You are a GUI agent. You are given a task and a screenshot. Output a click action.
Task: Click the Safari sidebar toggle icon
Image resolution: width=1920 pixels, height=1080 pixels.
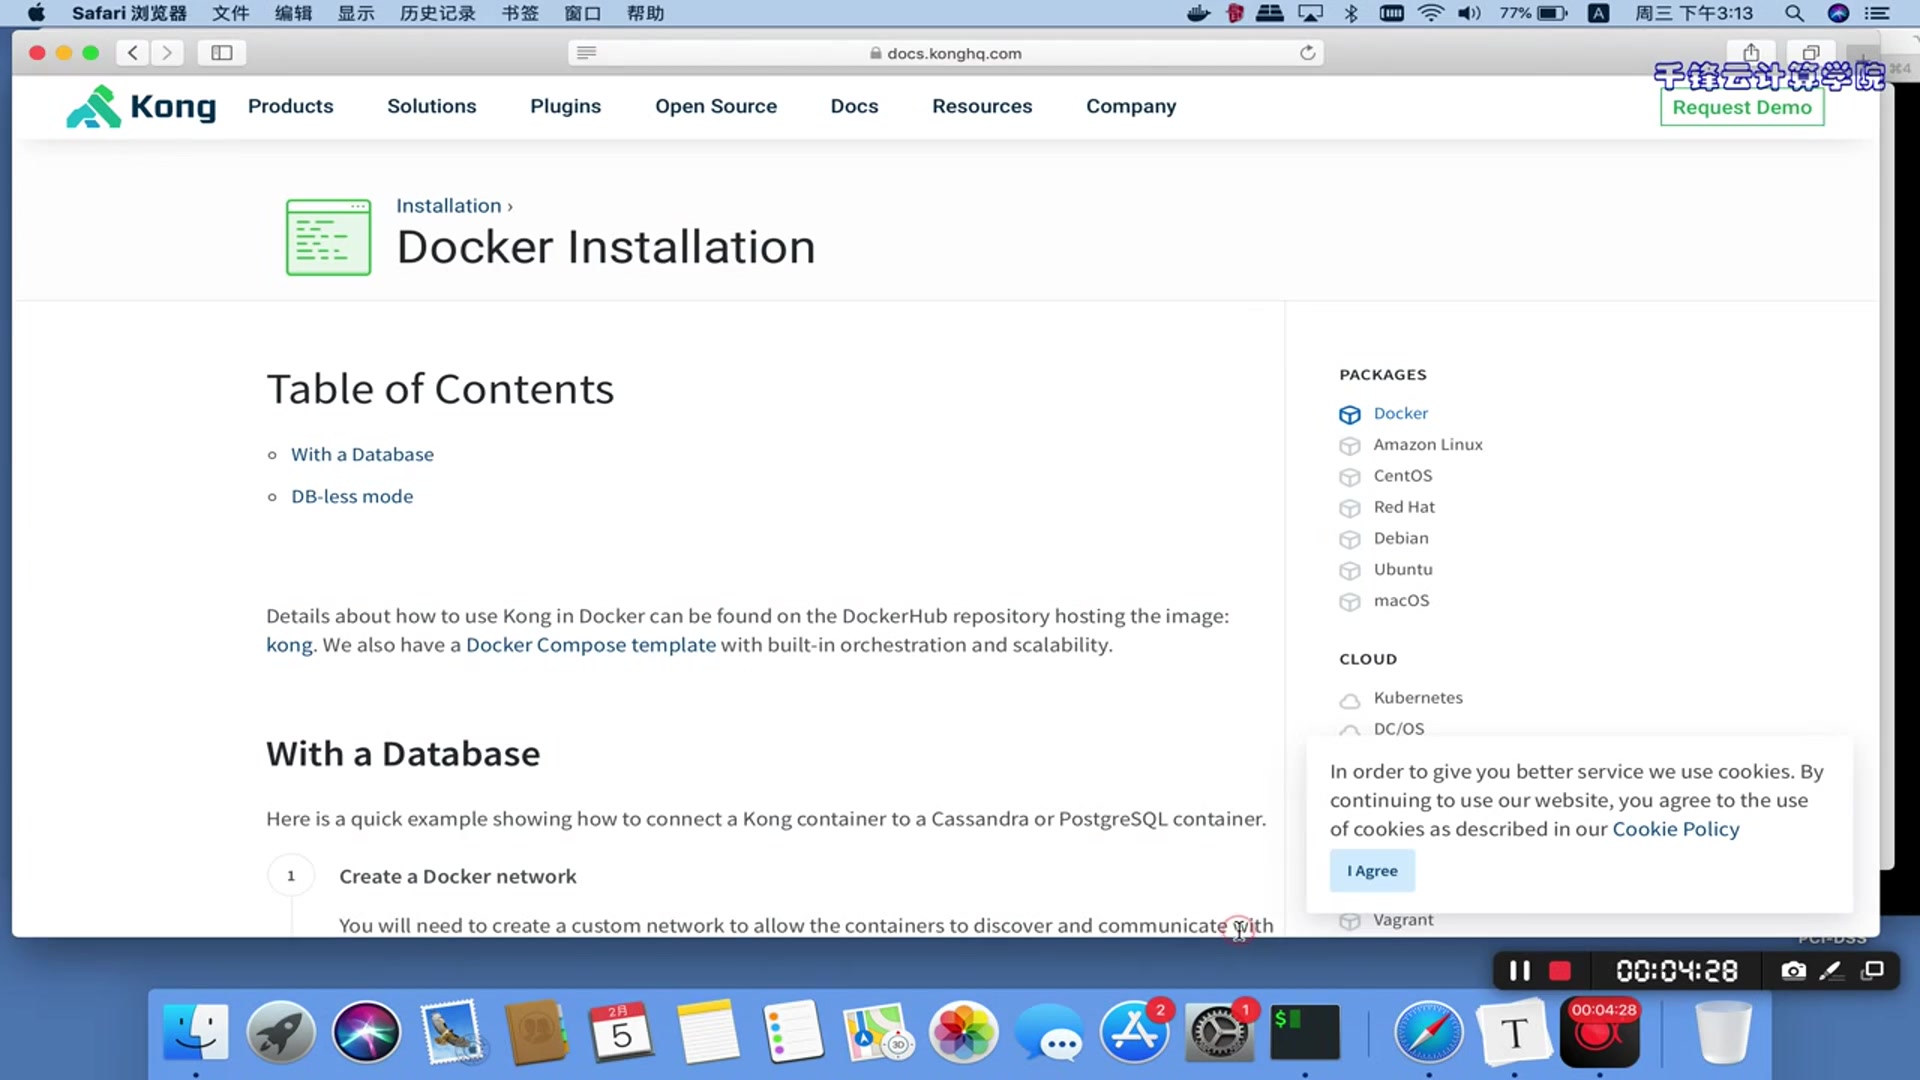click(221, 53)
